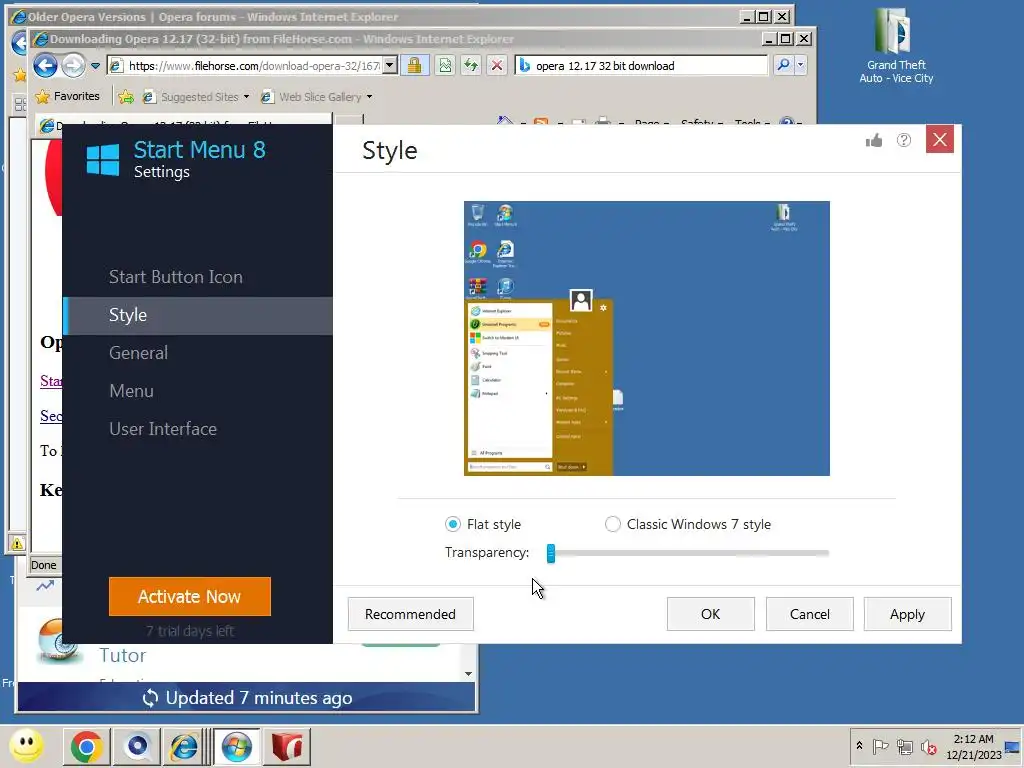Switch to Internet Explorer in the taskbar
The width and height of the screenshot is (1024, 768).
click(184, 746)
